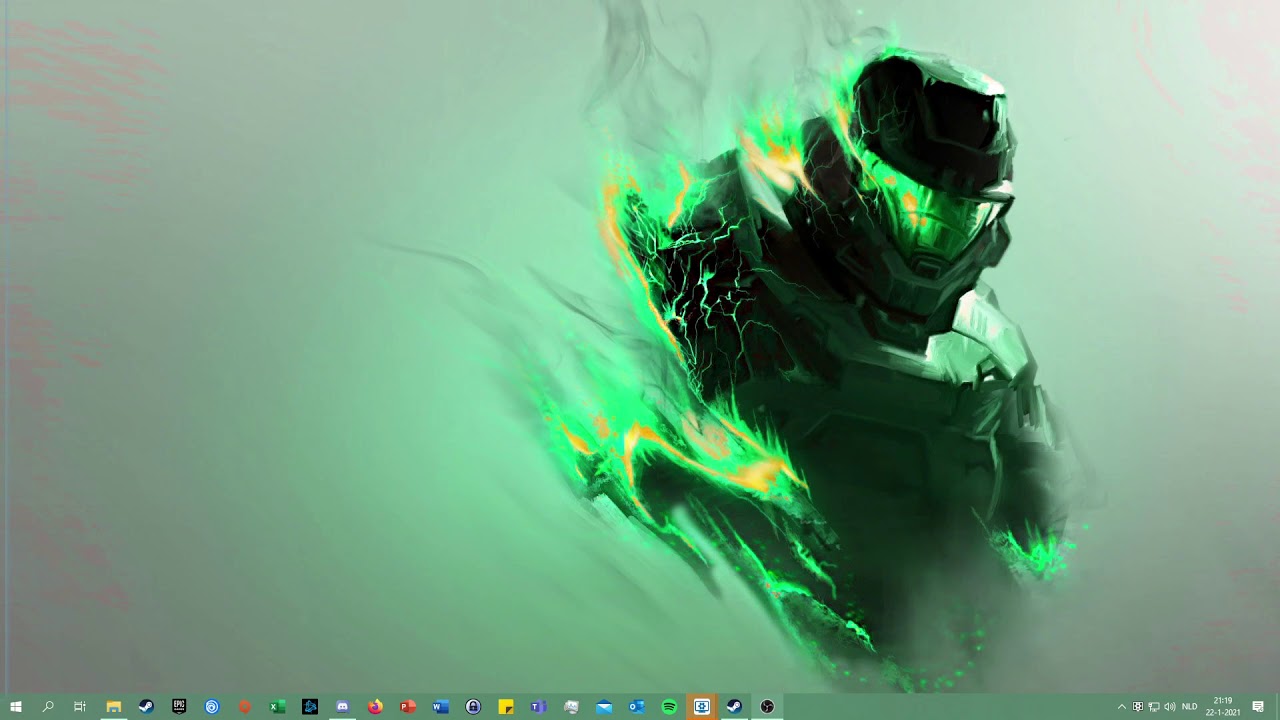Open Task View on the taskbar
1280x720 pixels.
click(80, 707)
